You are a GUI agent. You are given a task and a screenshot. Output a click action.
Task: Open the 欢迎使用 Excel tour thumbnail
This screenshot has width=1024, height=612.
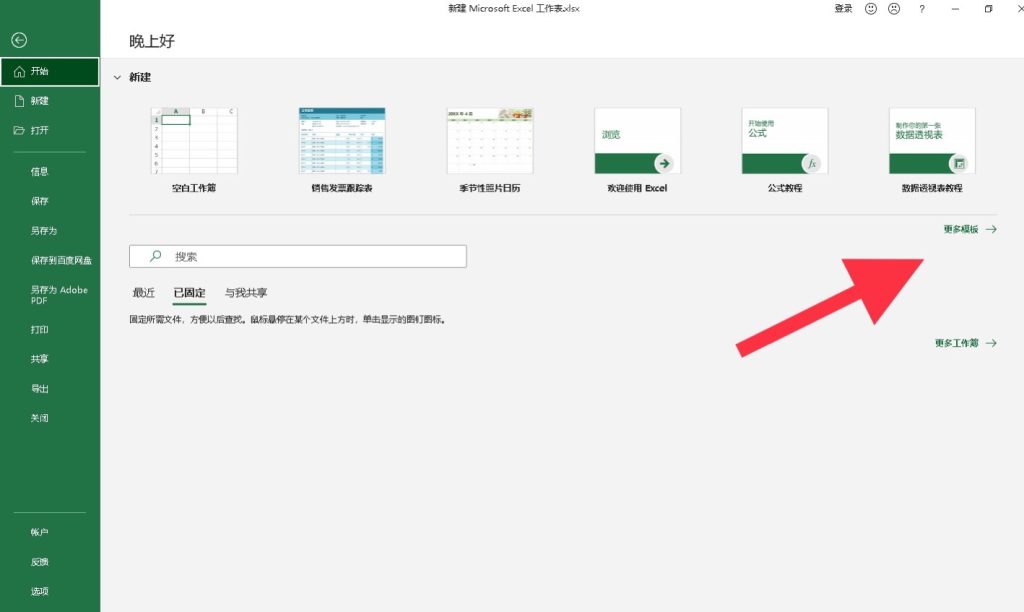tap(637, 141)
